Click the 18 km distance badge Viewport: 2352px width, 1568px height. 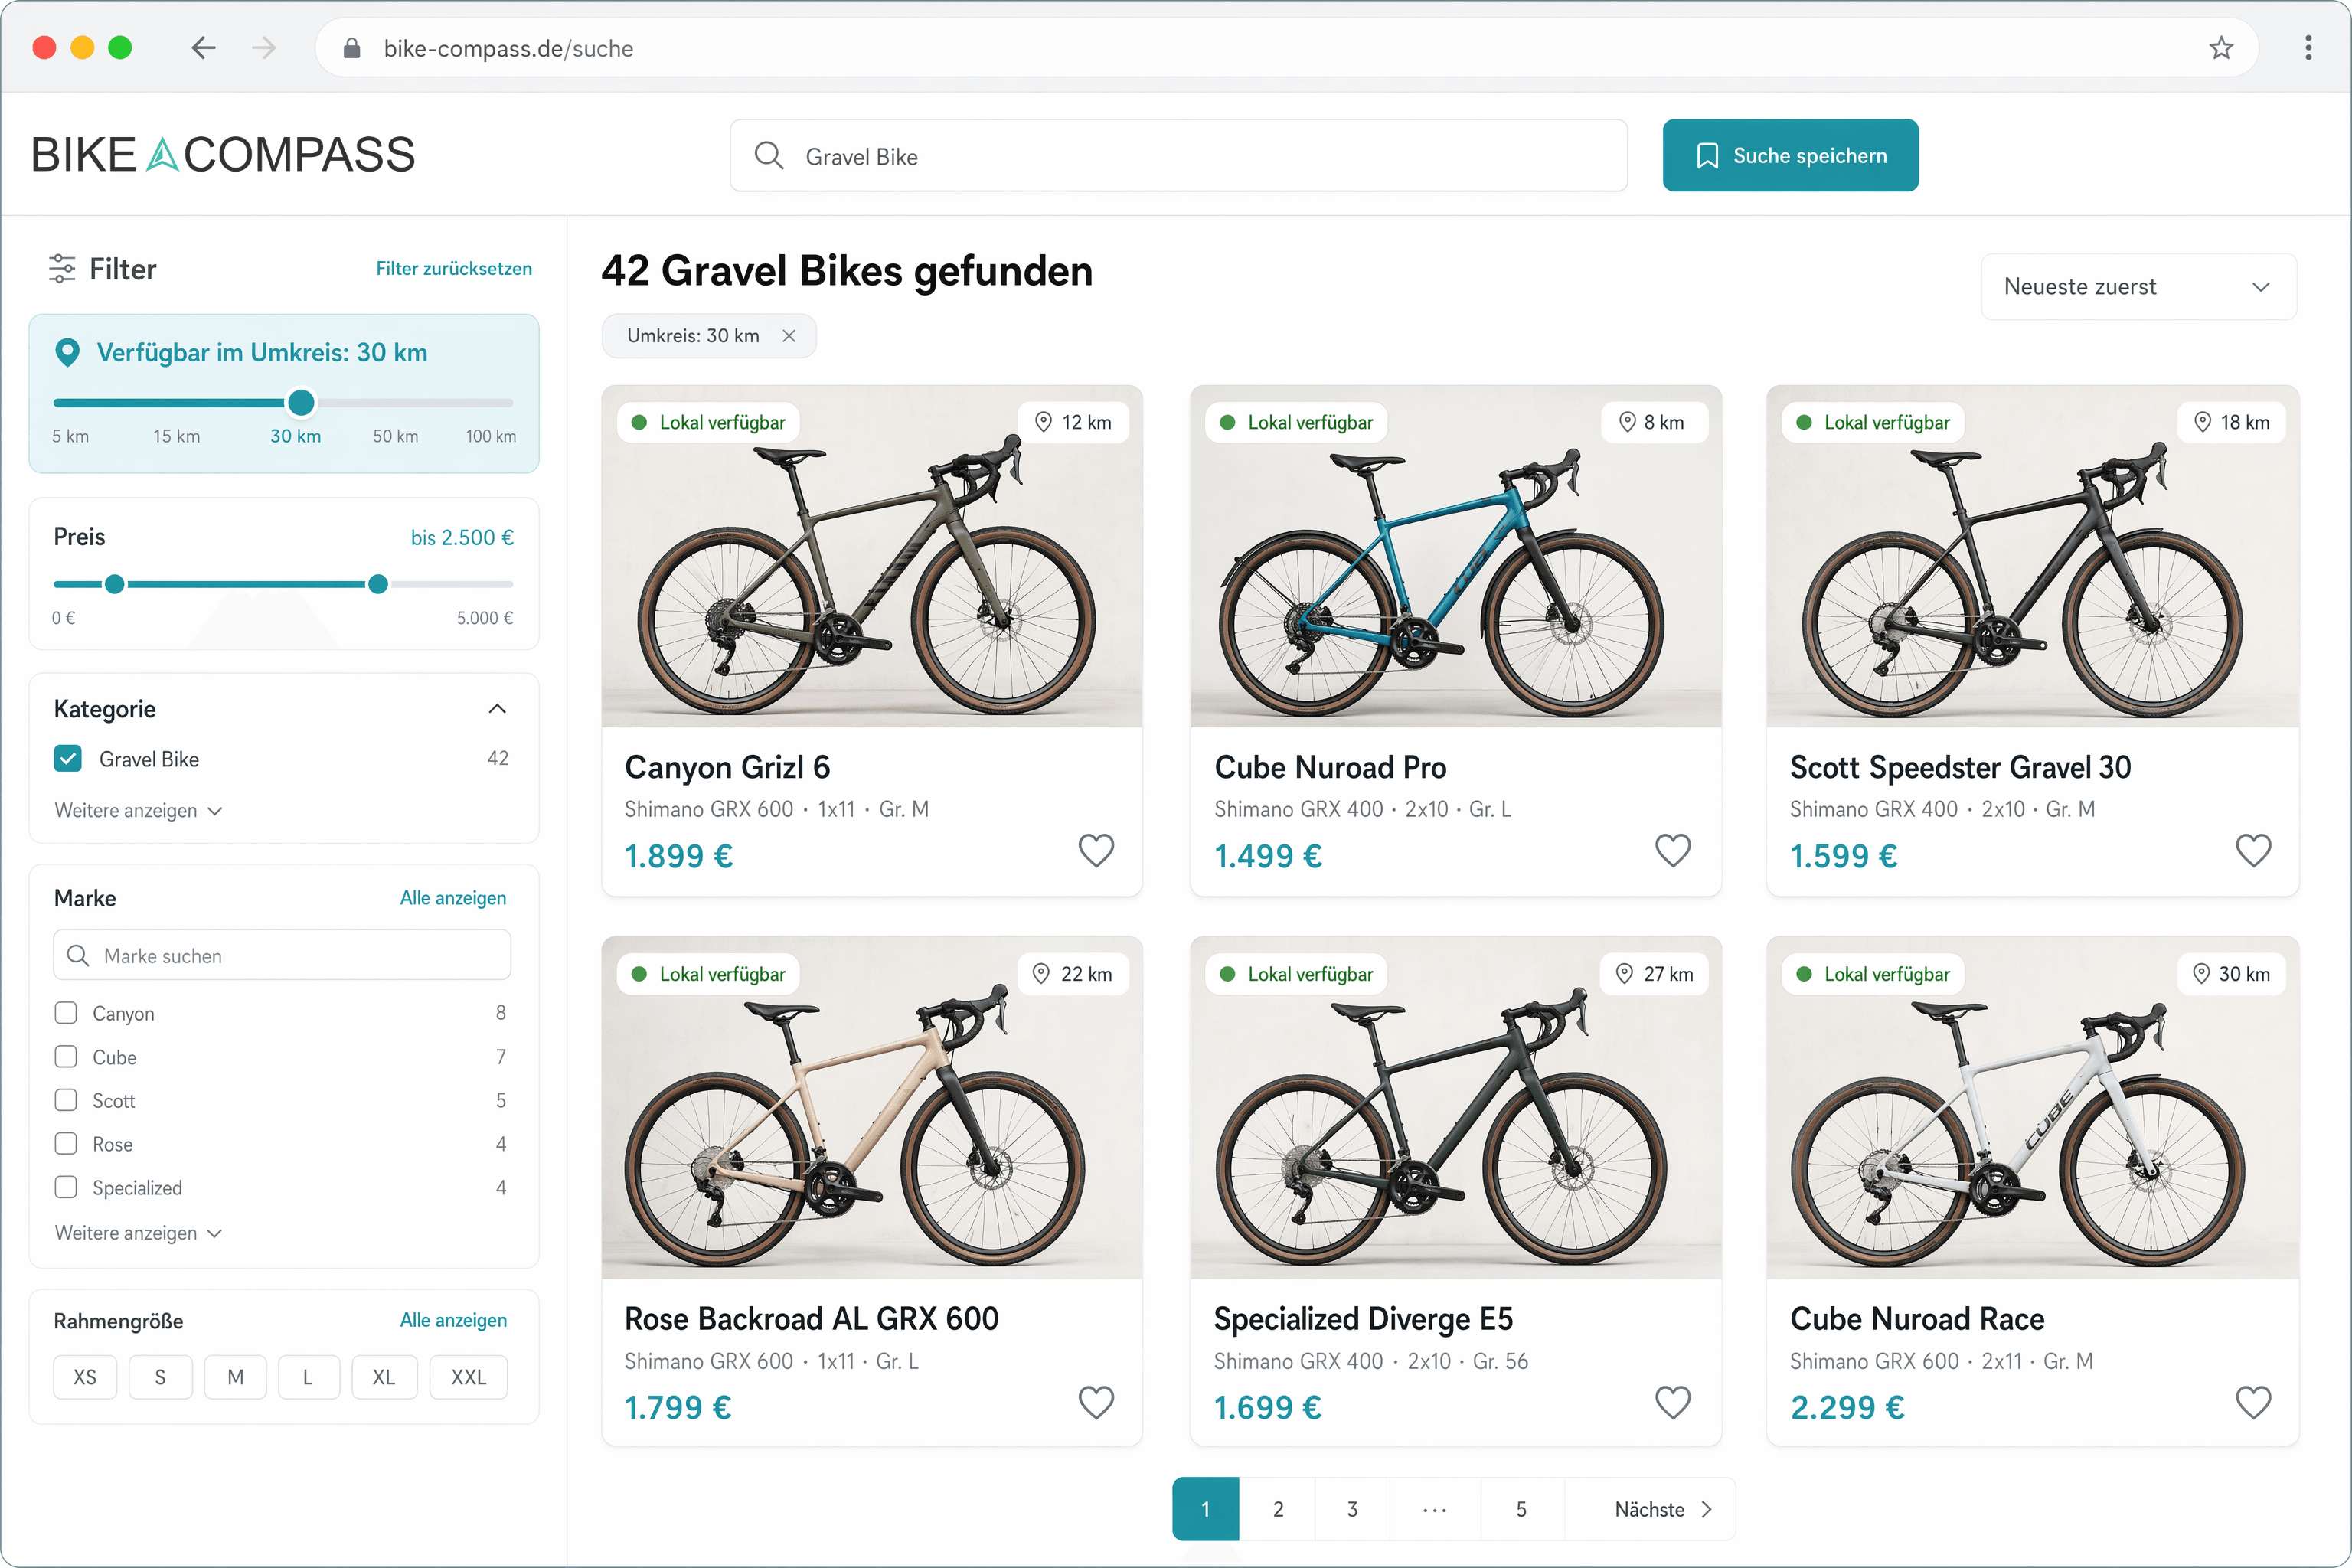2232,422
